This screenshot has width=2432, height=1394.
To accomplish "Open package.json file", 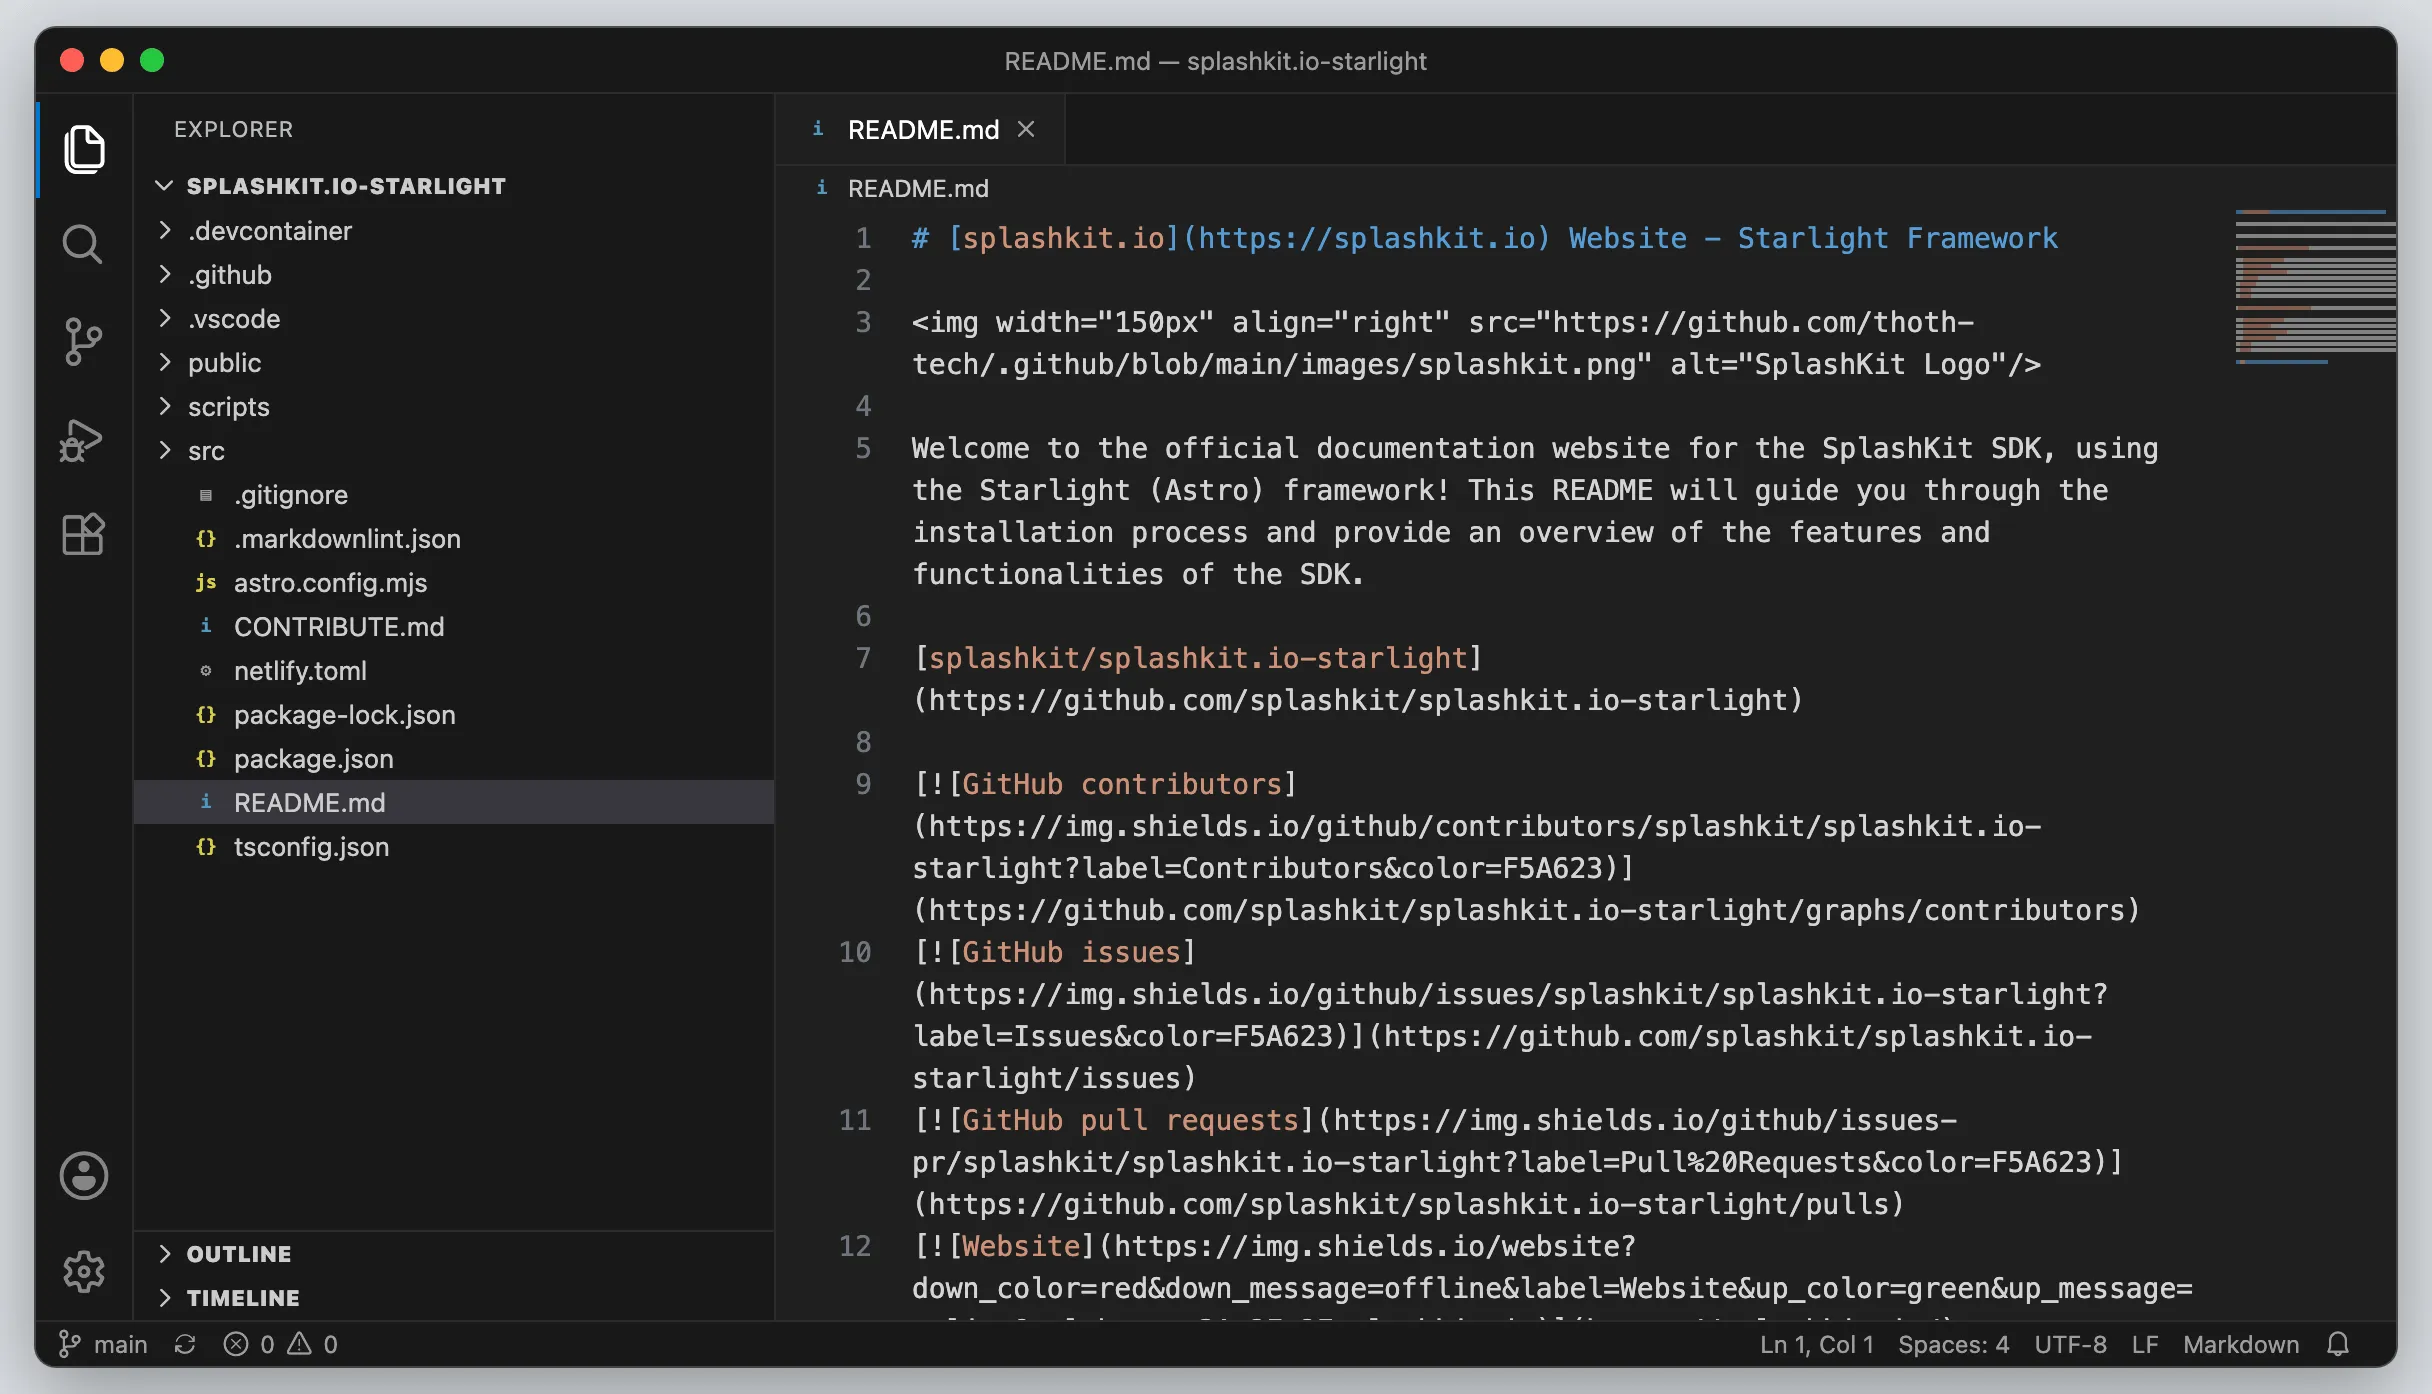I will pos(454,759).
